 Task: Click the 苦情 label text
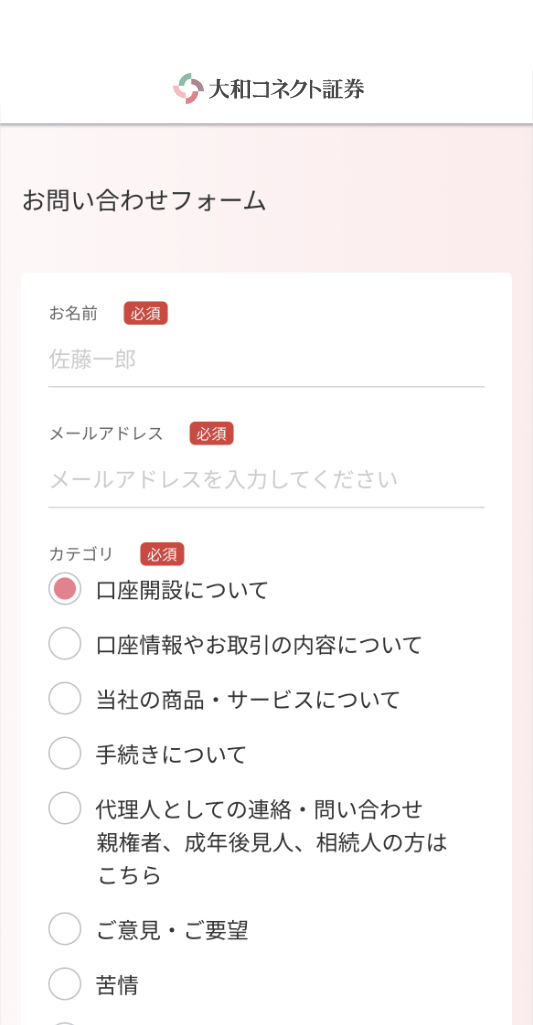(117, 984)
